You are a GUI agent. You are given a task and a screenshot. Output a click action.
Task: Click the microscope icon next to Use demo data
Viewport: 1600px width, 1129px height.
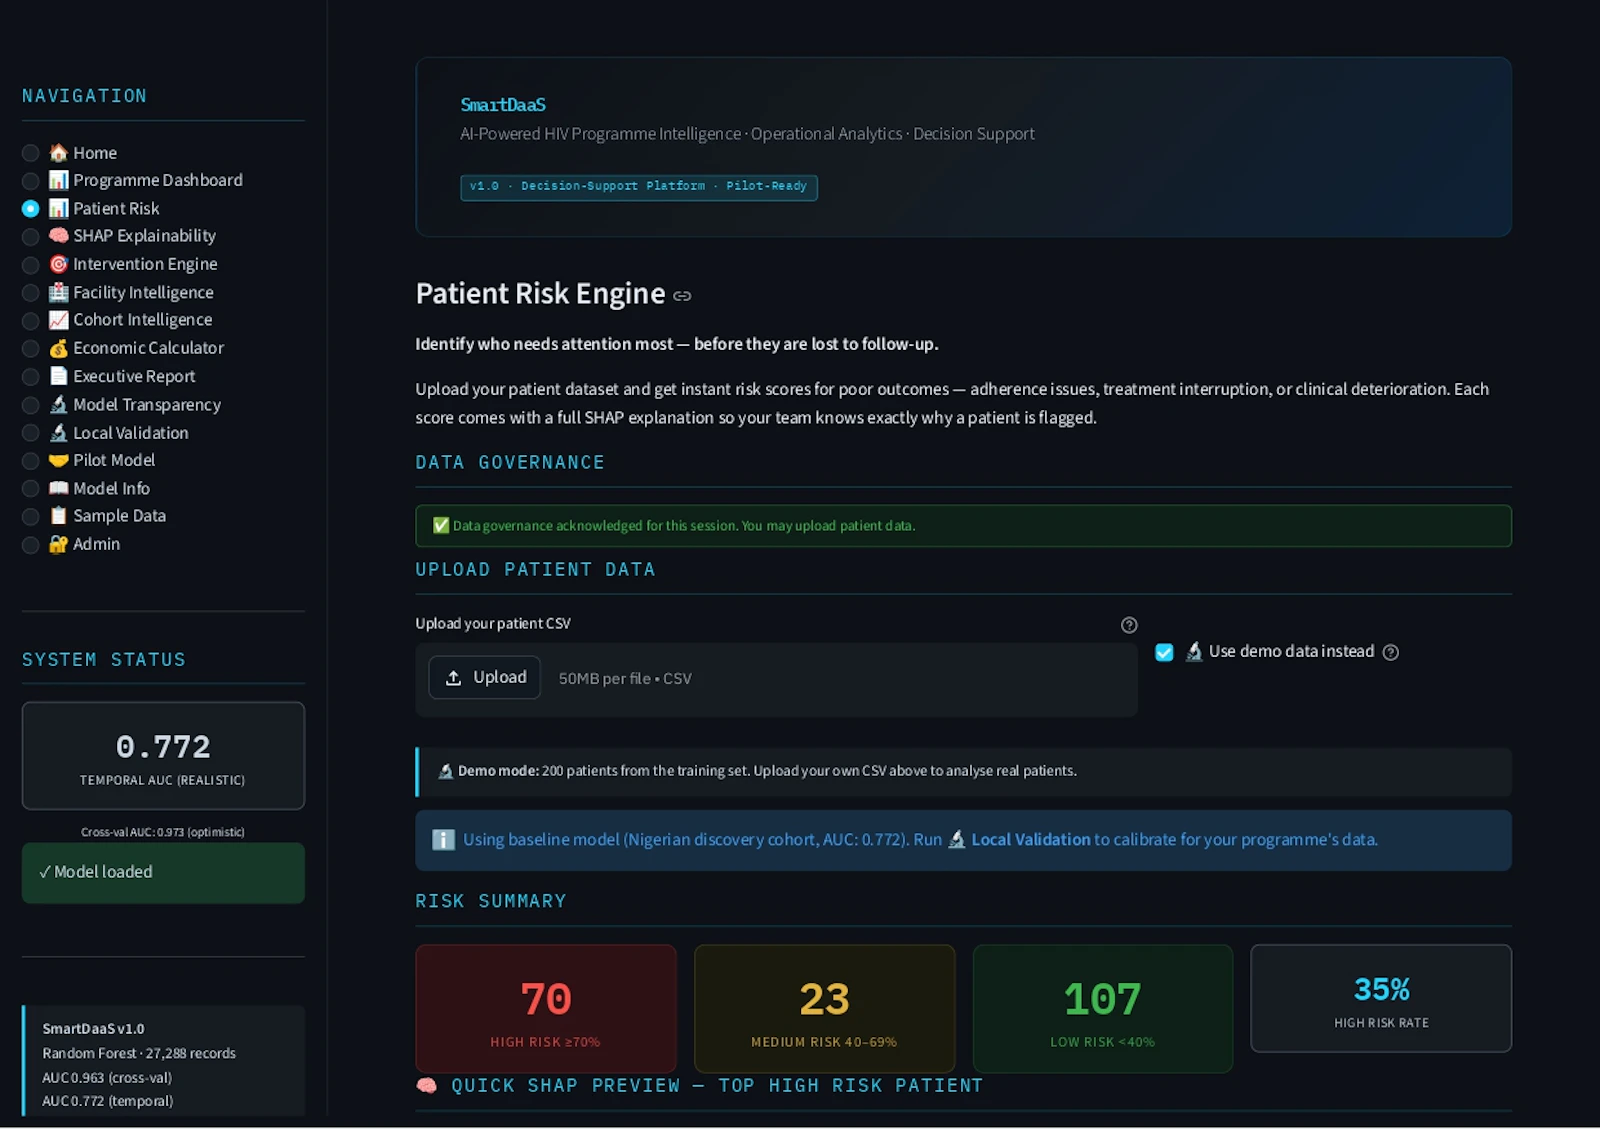click(x=1194, y=652)
